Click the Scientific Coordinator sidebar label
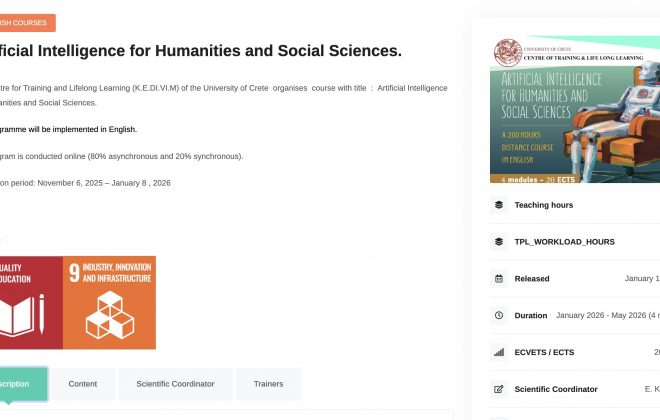Screen dimensions: 660x420 (x=556, y=389)
